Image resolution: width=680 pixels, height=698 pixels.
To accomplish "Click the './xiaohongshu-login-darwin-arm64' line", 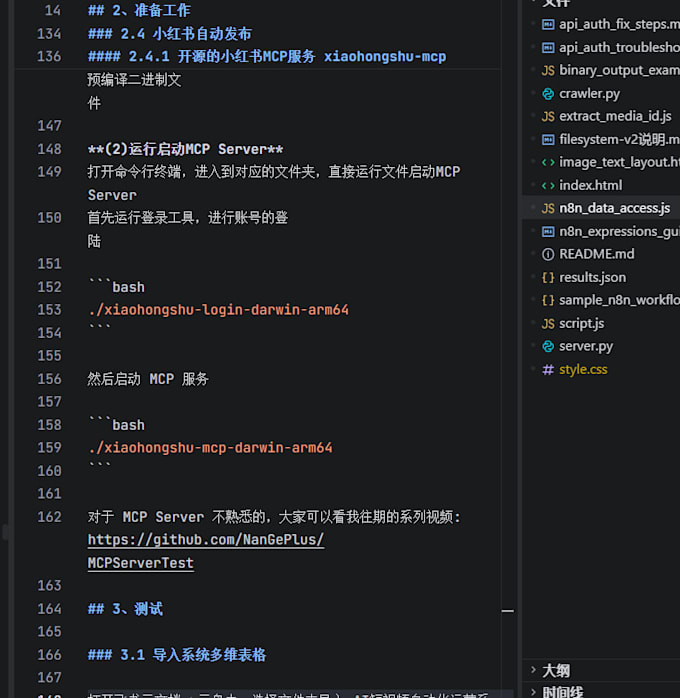I will pyautogui.click(x=219, y=309).
